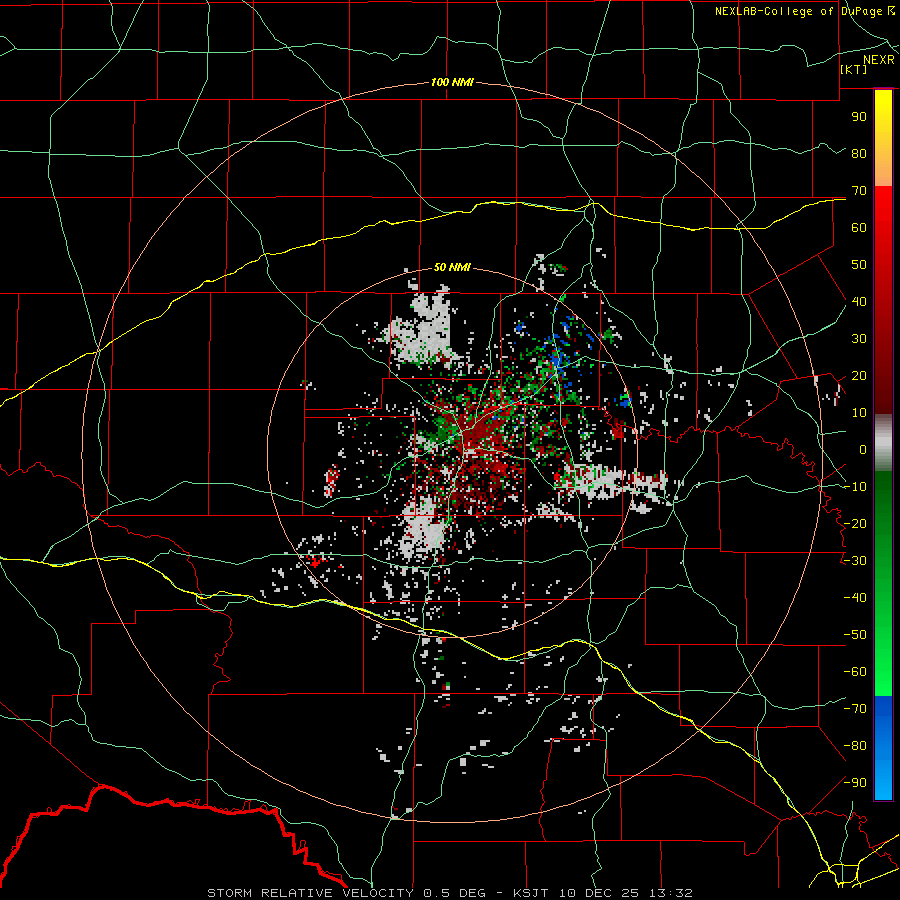Click the -10 value on the velocity scale

point(855,487)
